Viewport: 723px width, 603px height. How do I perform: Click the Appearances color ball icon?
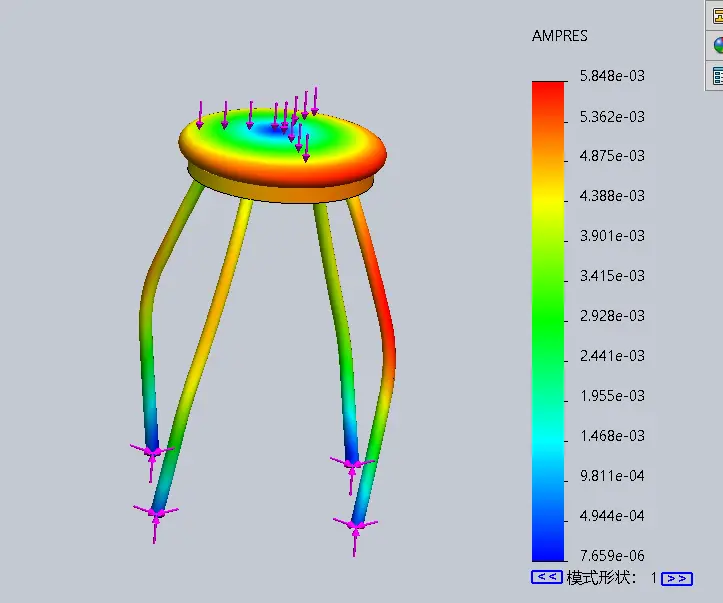tap(716, 46)
